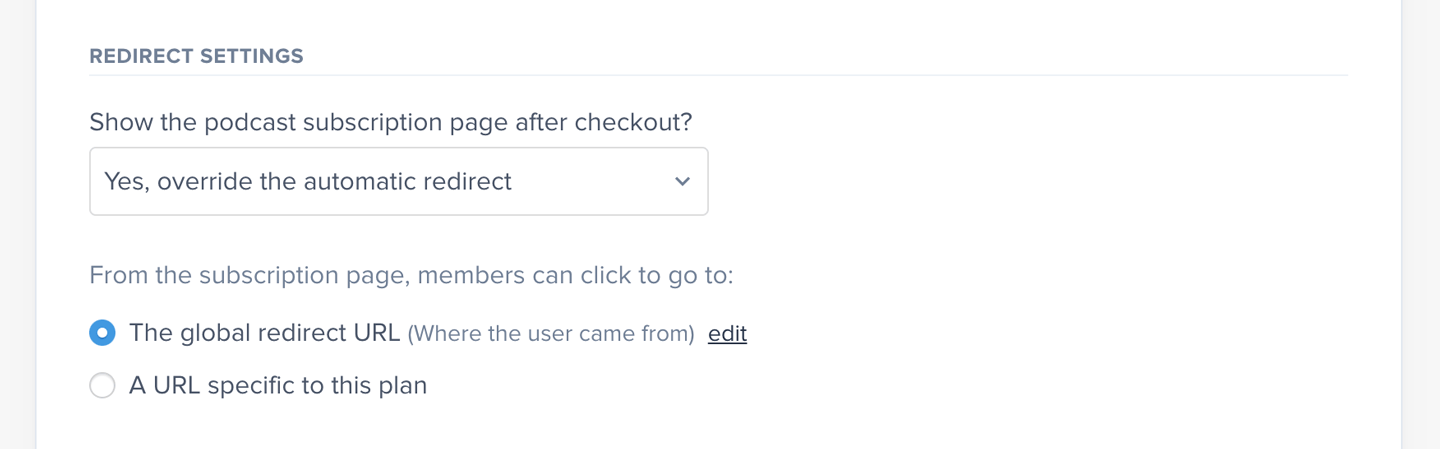Click the blank white area right of dropdown
Screen dimensions: 1440x449
click(x=1000, y=182)
